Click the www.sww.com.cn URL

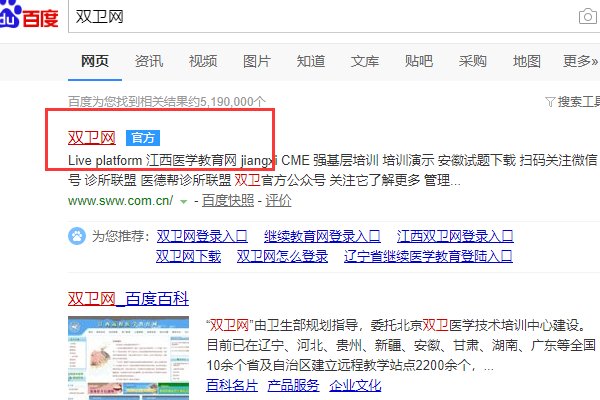(121, 201)
